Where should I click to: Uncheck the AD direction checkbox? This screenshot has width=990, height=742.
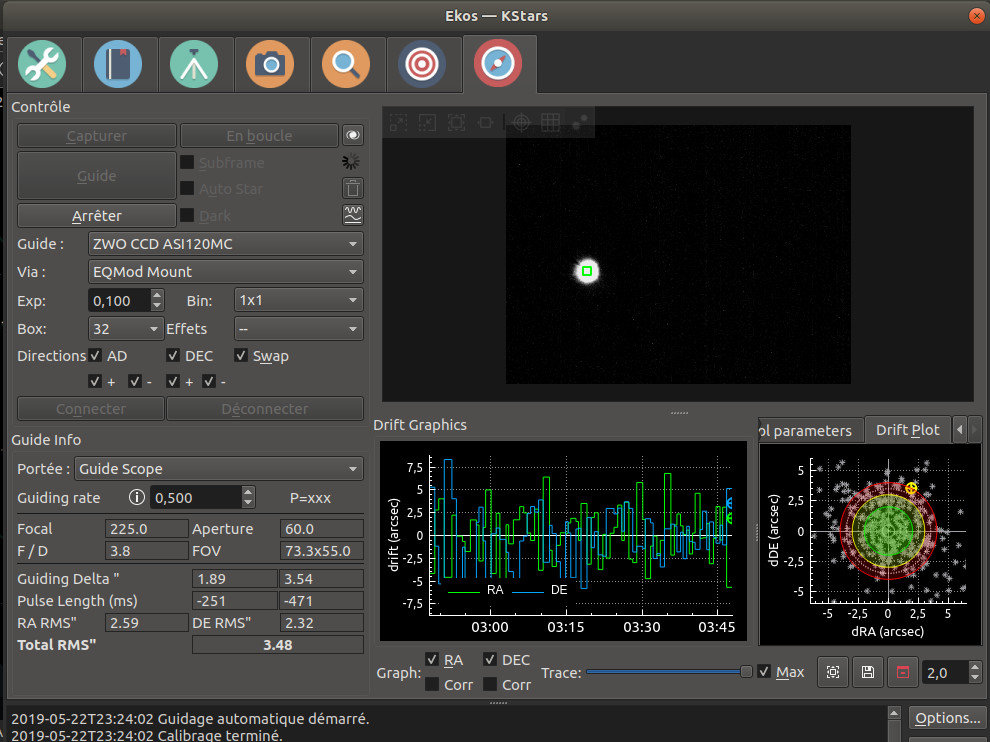95,356
